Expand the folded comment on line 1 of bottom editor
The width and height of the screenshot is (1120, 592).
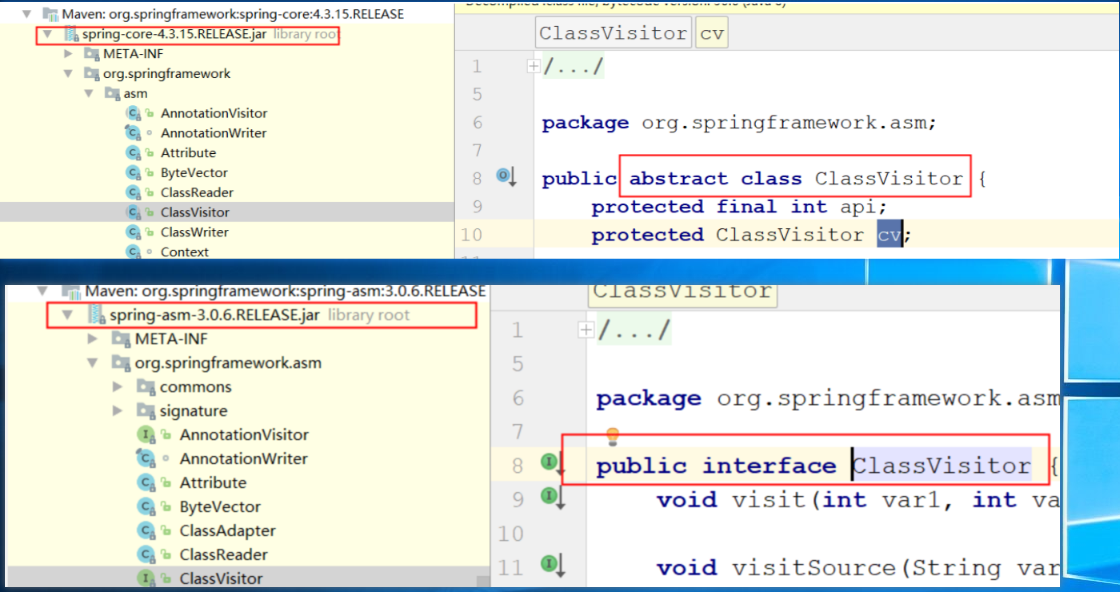[586, 330]
